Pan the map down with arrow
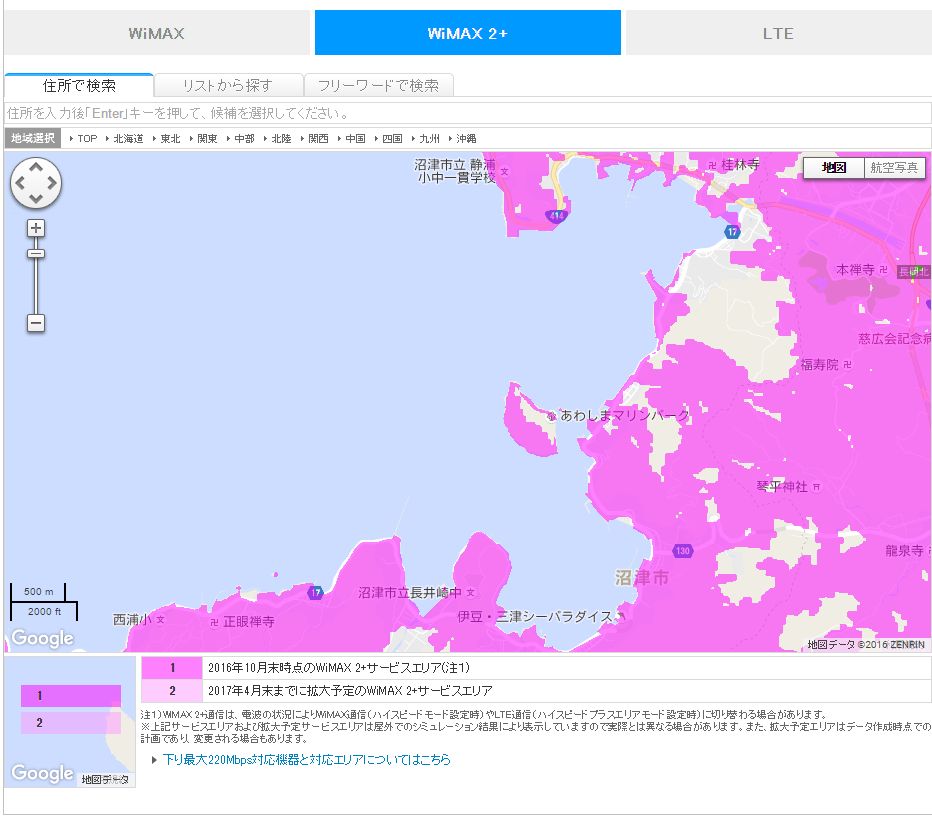Viewport: 932px width, 819px height. pos(36,199)
